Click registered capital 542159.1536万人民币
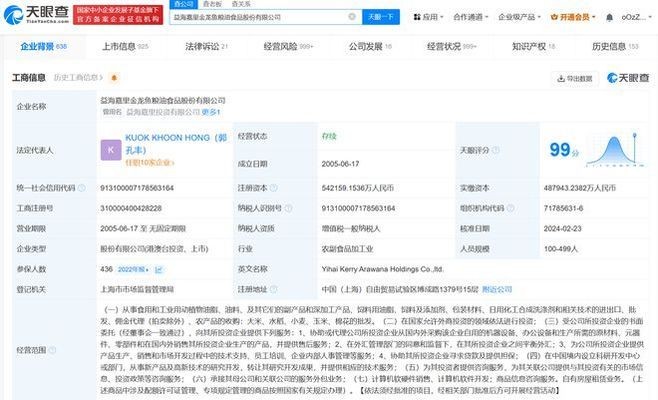658x400 pixels. [358, 188]
